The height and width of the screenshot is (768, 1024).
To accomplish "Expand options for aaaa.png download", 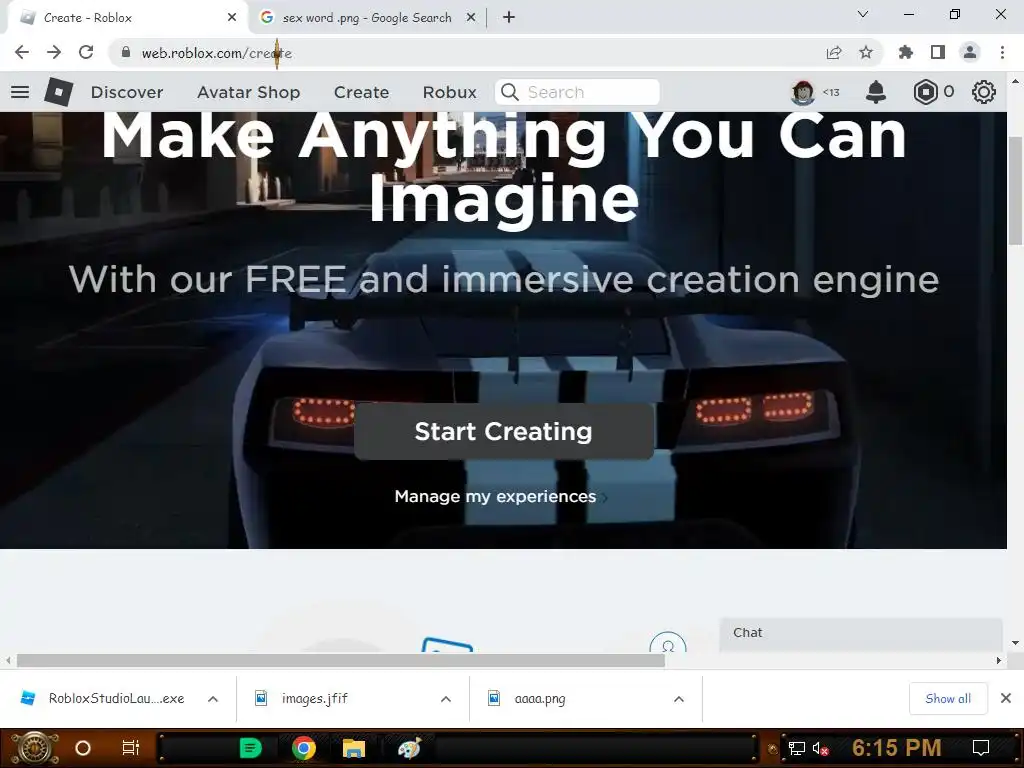I will click(679, 699).
